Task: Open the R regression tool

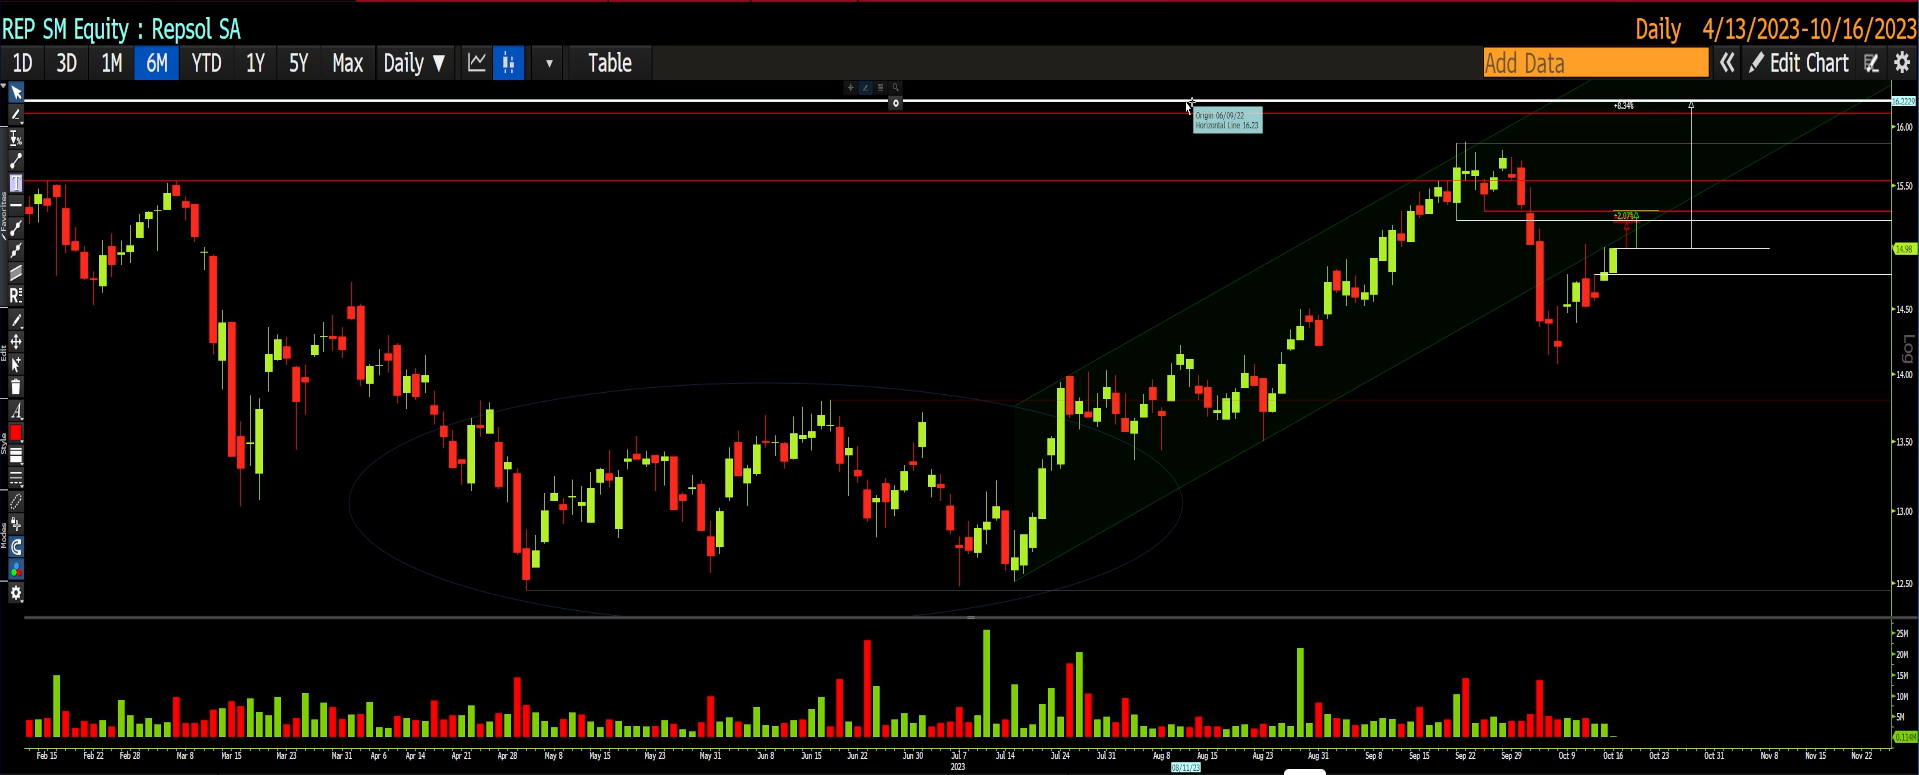Action: click(x=16, y=296)
